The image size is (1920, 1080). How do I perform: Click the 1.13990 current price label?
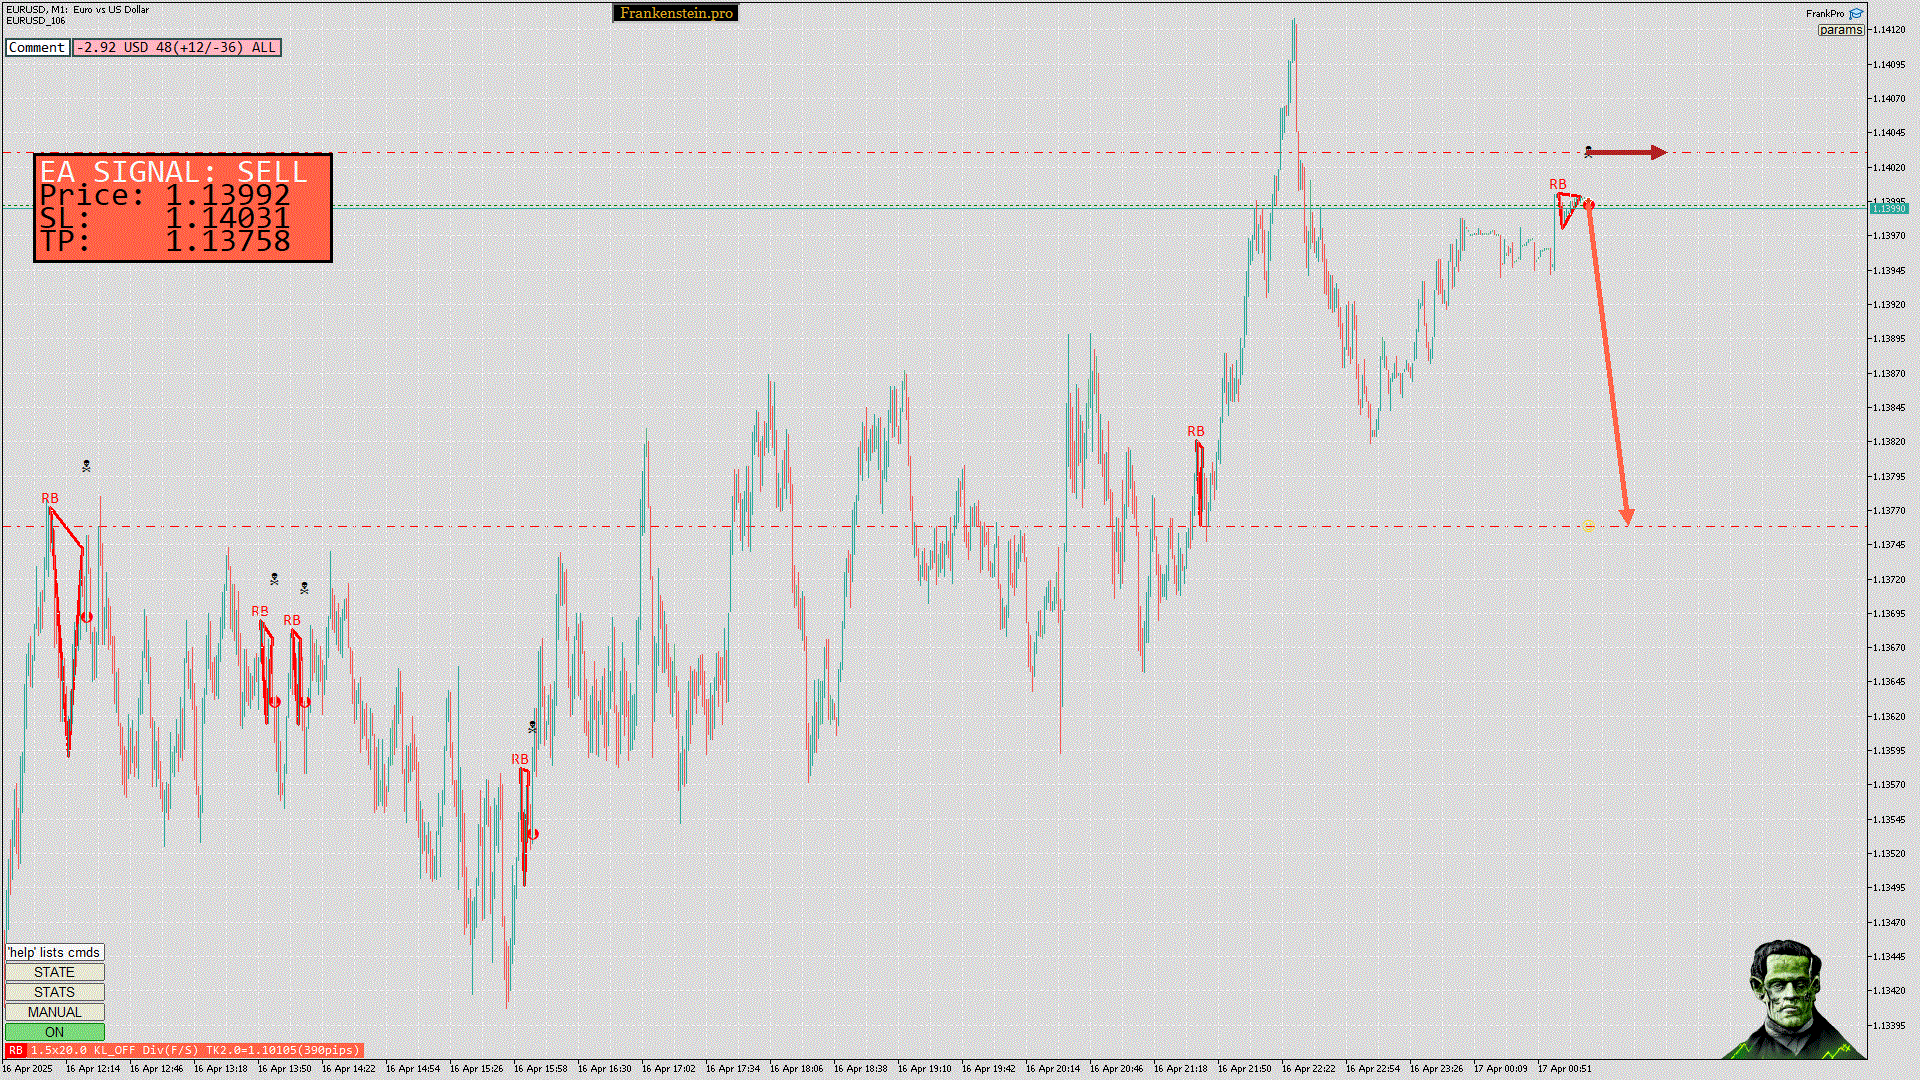point(1888,208)
